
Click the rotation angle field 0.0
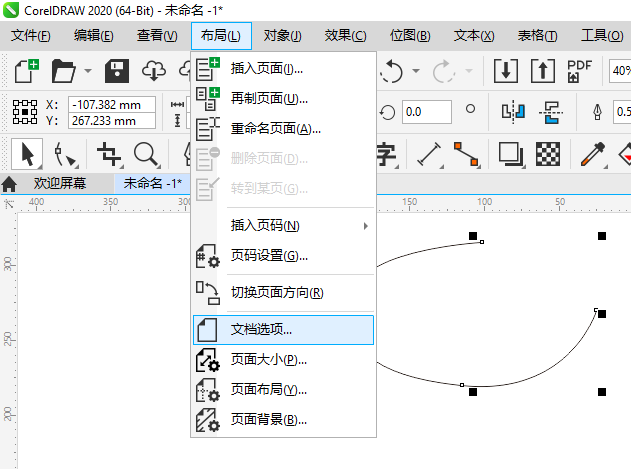pyautogui.click(x=427, y=112)
